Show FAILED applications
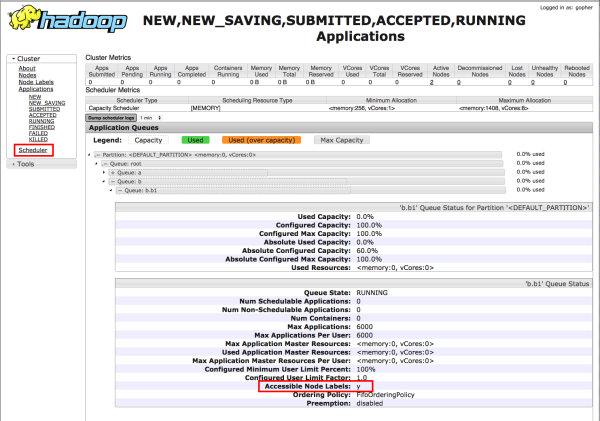Viewport: 600px width, 421px height. pos(39,133)
